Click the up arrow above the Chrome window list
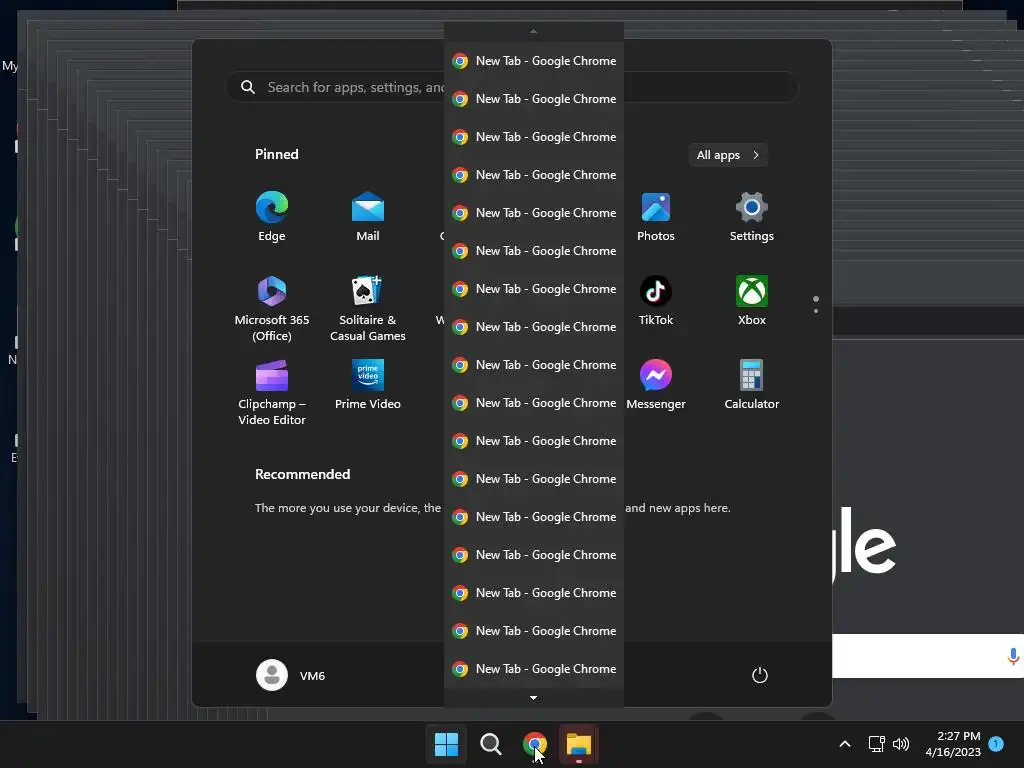1024x768 pixels. [x=534, y=31]
